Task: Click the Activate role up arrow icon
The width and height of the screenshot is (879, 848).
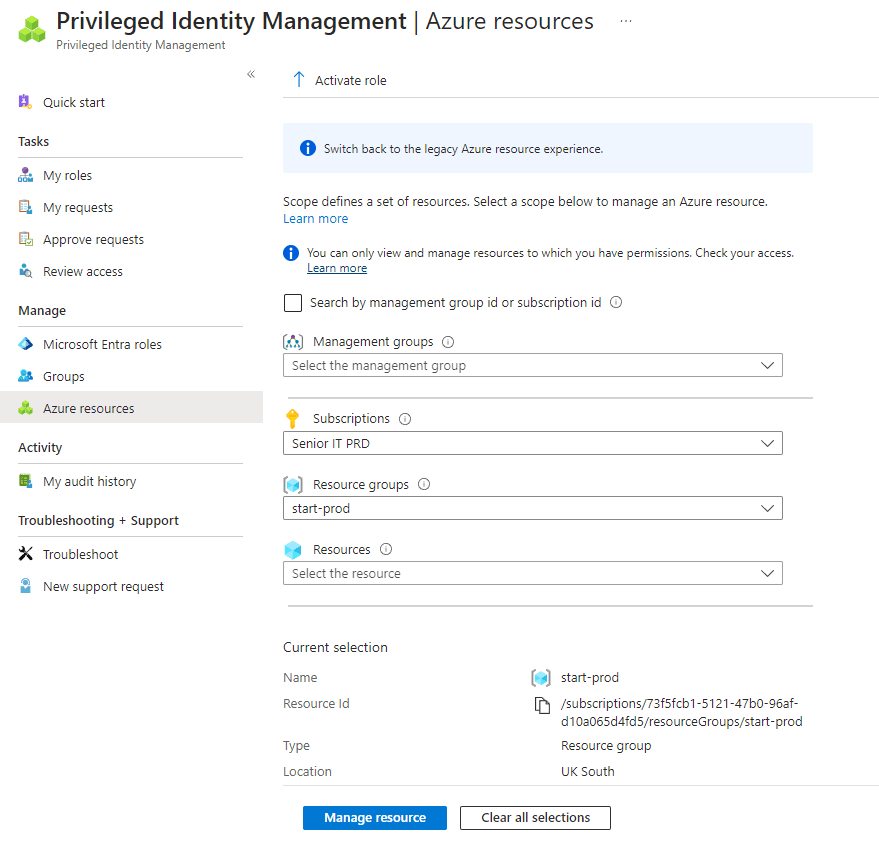Action: coord(299,80)
